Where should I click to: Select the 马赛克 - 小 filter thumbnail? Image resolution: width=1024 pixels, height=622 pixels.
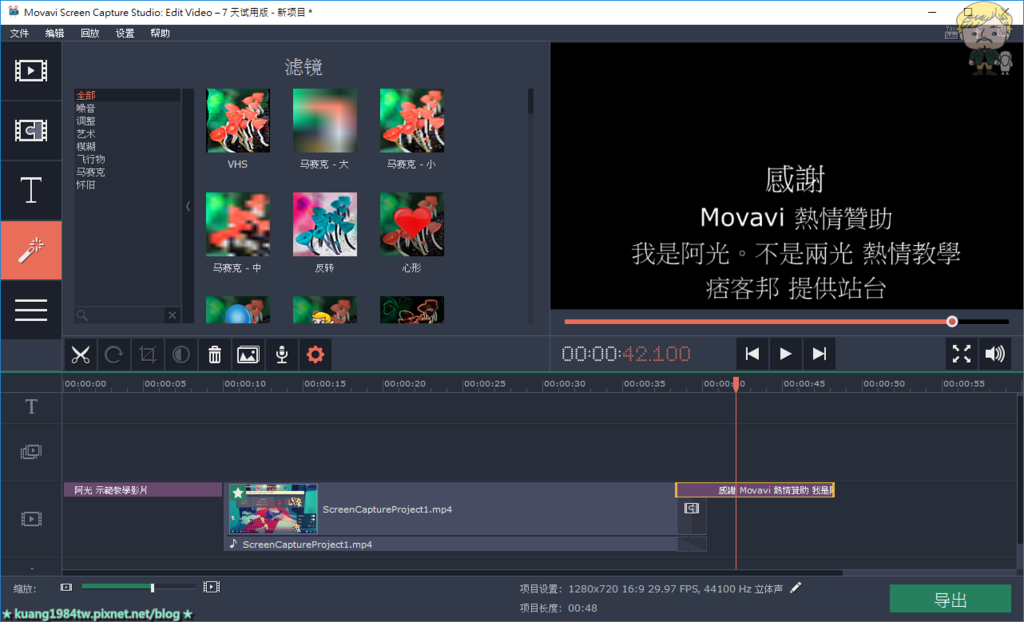click(411, 121)
